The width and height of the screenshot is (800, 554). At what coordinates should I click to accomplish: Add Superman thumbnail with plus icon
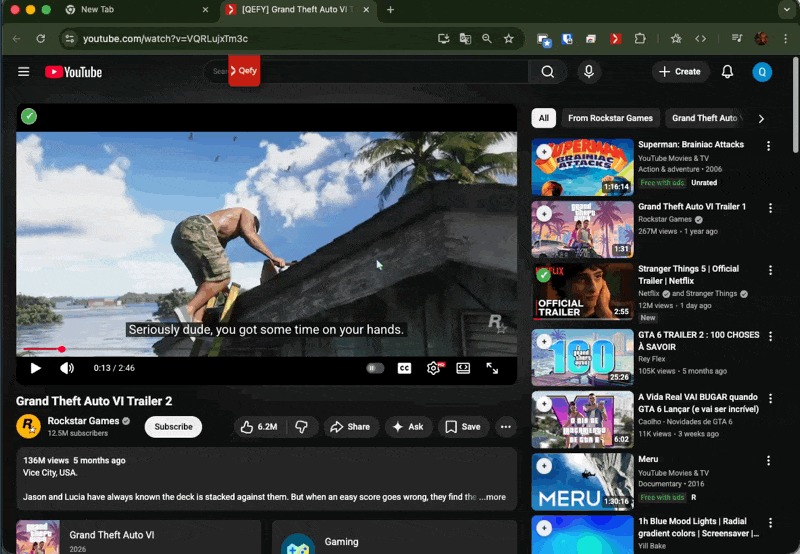pyautogui.click(x=544, y=152)
